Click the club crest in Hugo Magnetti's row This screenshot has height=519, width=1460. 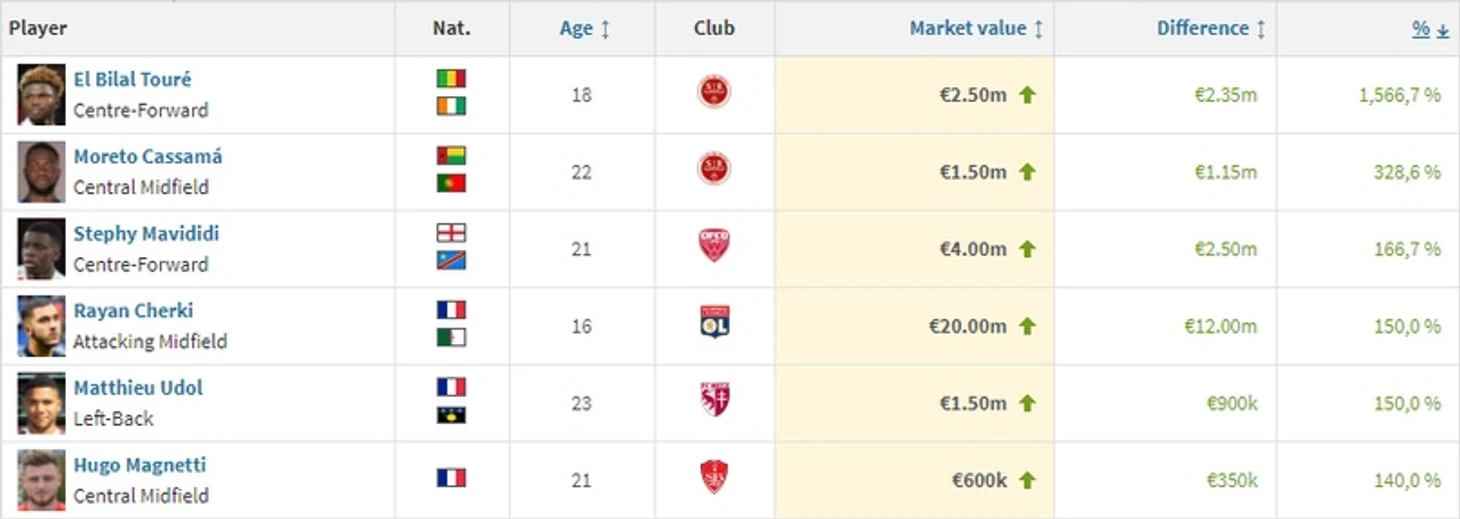[714, 478]
